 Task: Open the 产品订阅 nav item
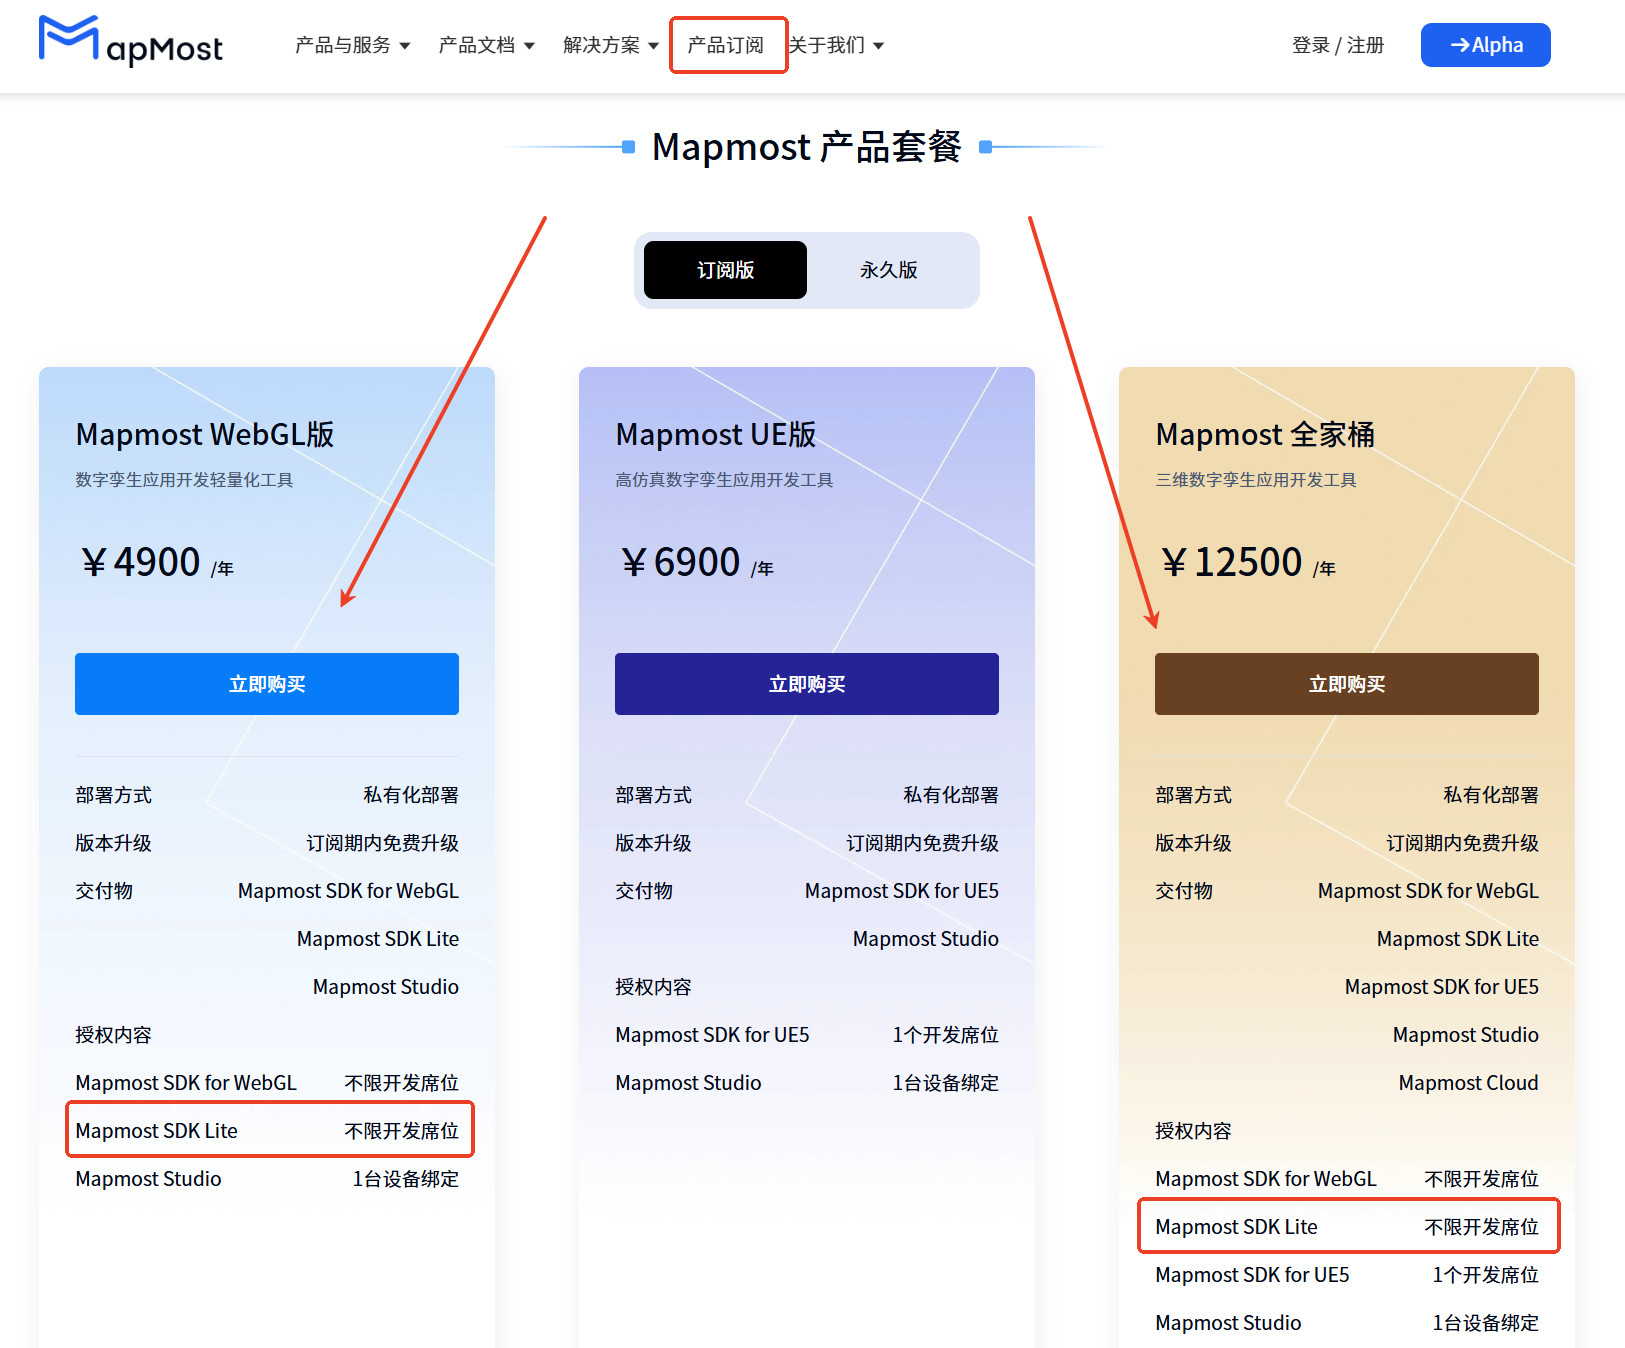[x=726, y=45]
